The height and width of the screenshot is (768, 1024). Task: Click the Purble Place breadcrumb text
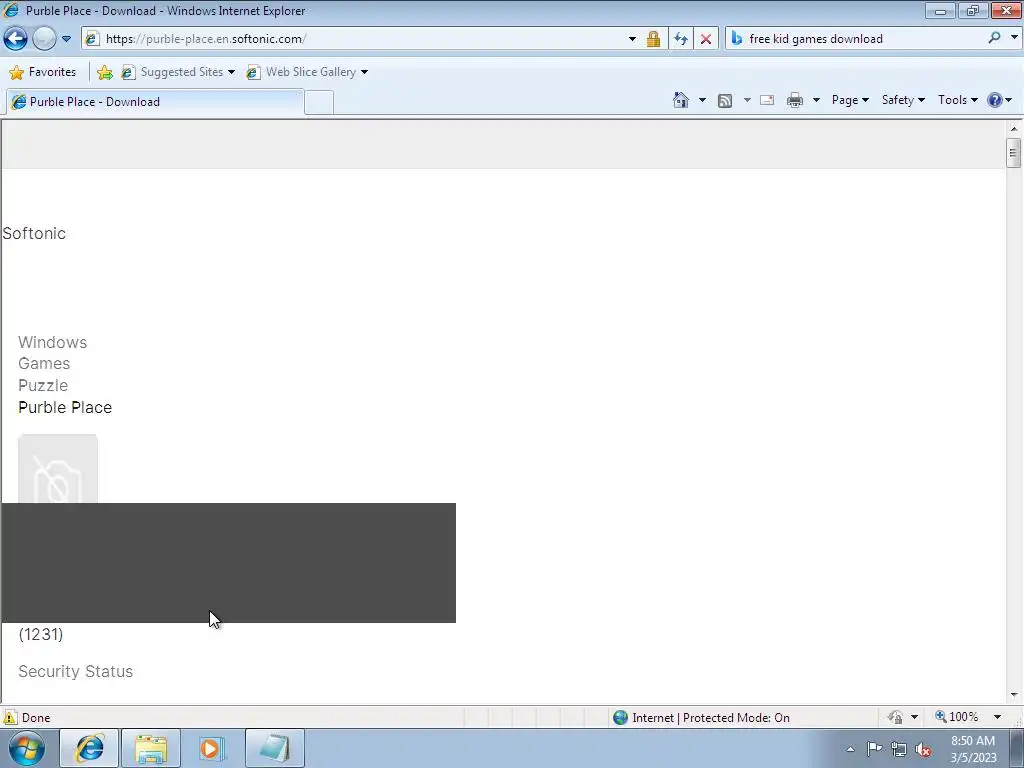point(65,408)
